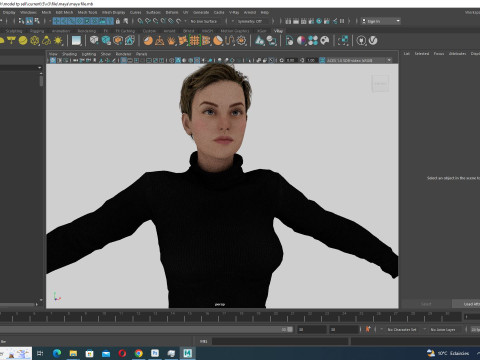Toggle select by object type mode
The width and height of the screenshot is (480, 360).
point(29,21)
